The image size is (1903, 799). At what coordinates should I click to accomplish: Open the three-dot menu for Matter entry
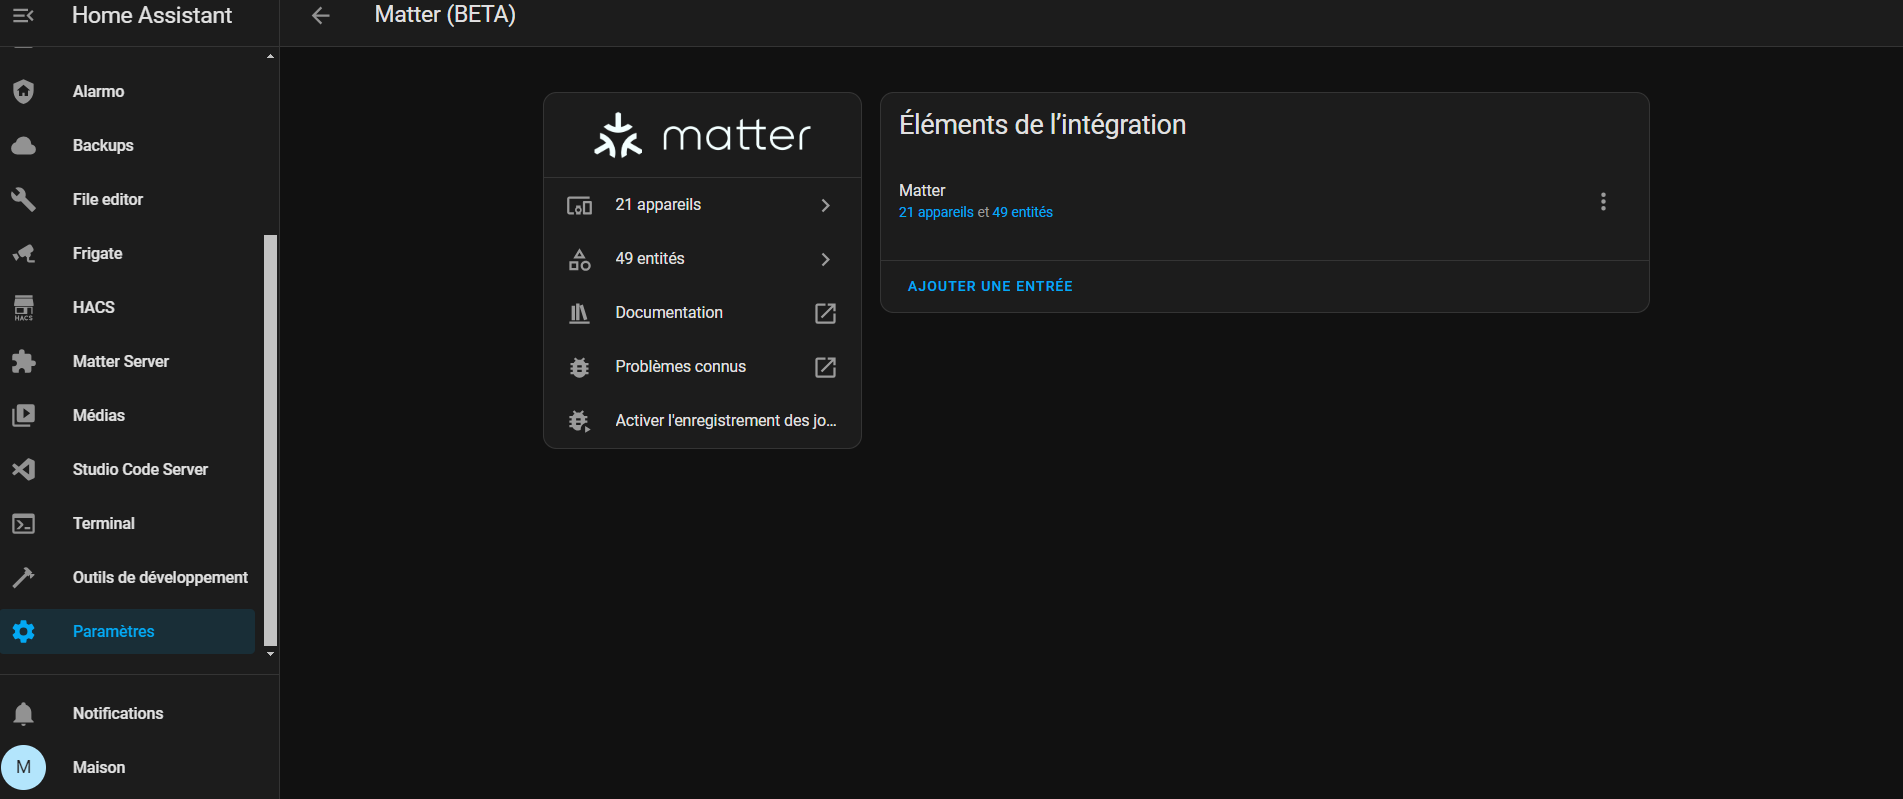(1603, 201)
